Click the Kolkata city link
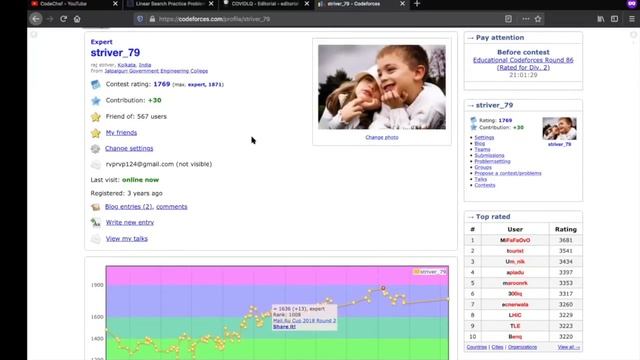640x360 pixels. coord(127,65)
